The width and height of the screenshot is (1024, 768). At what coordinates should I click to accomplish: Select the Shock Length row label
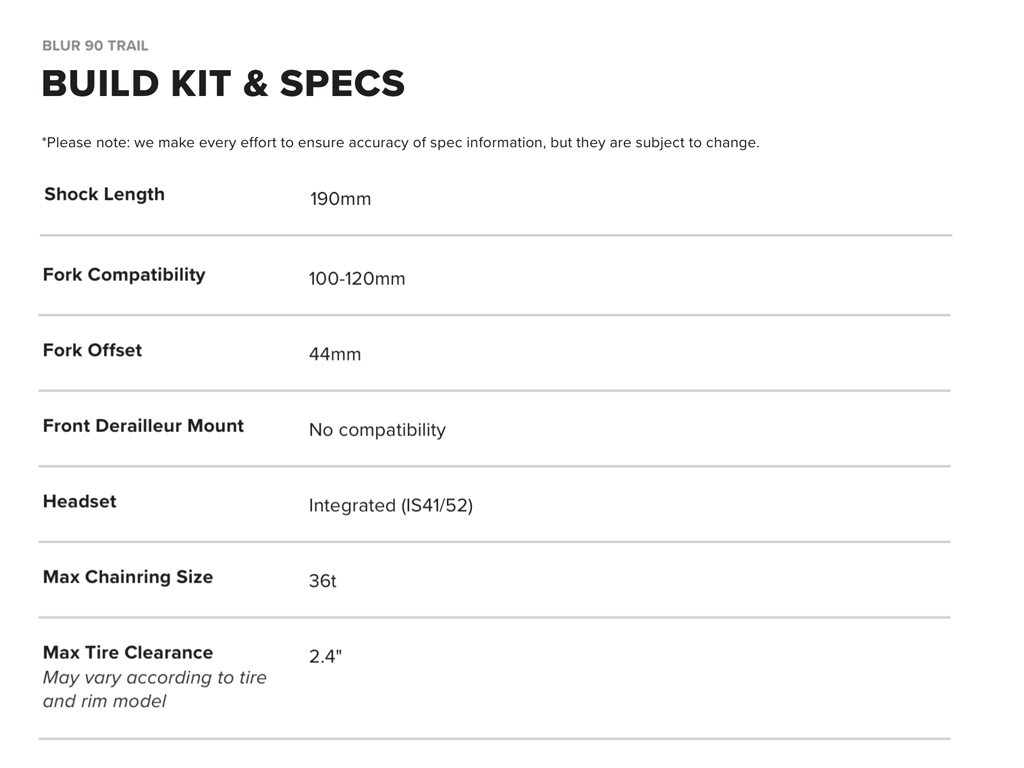pyautogui.click(x=104, y=194)
